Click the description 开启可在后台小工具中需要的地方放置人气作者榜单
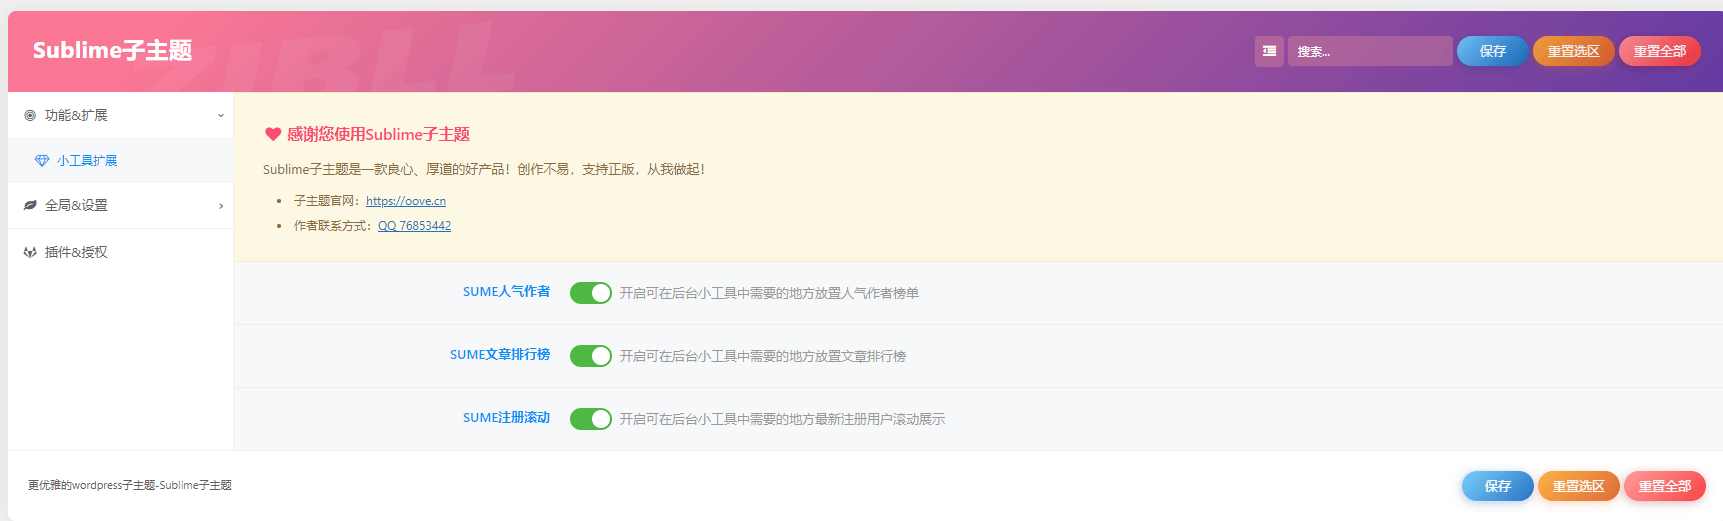1723x521 pixels. tap(769, 293)
